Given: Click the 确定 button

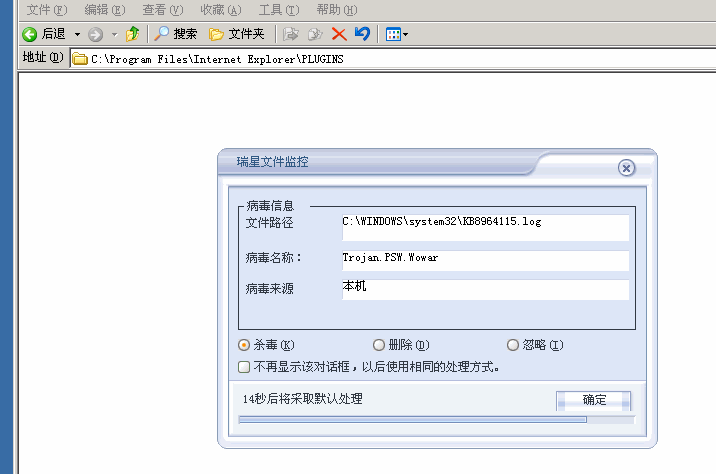Looking at the screenshot, I should pyautogui.click(x=594, y=400).
